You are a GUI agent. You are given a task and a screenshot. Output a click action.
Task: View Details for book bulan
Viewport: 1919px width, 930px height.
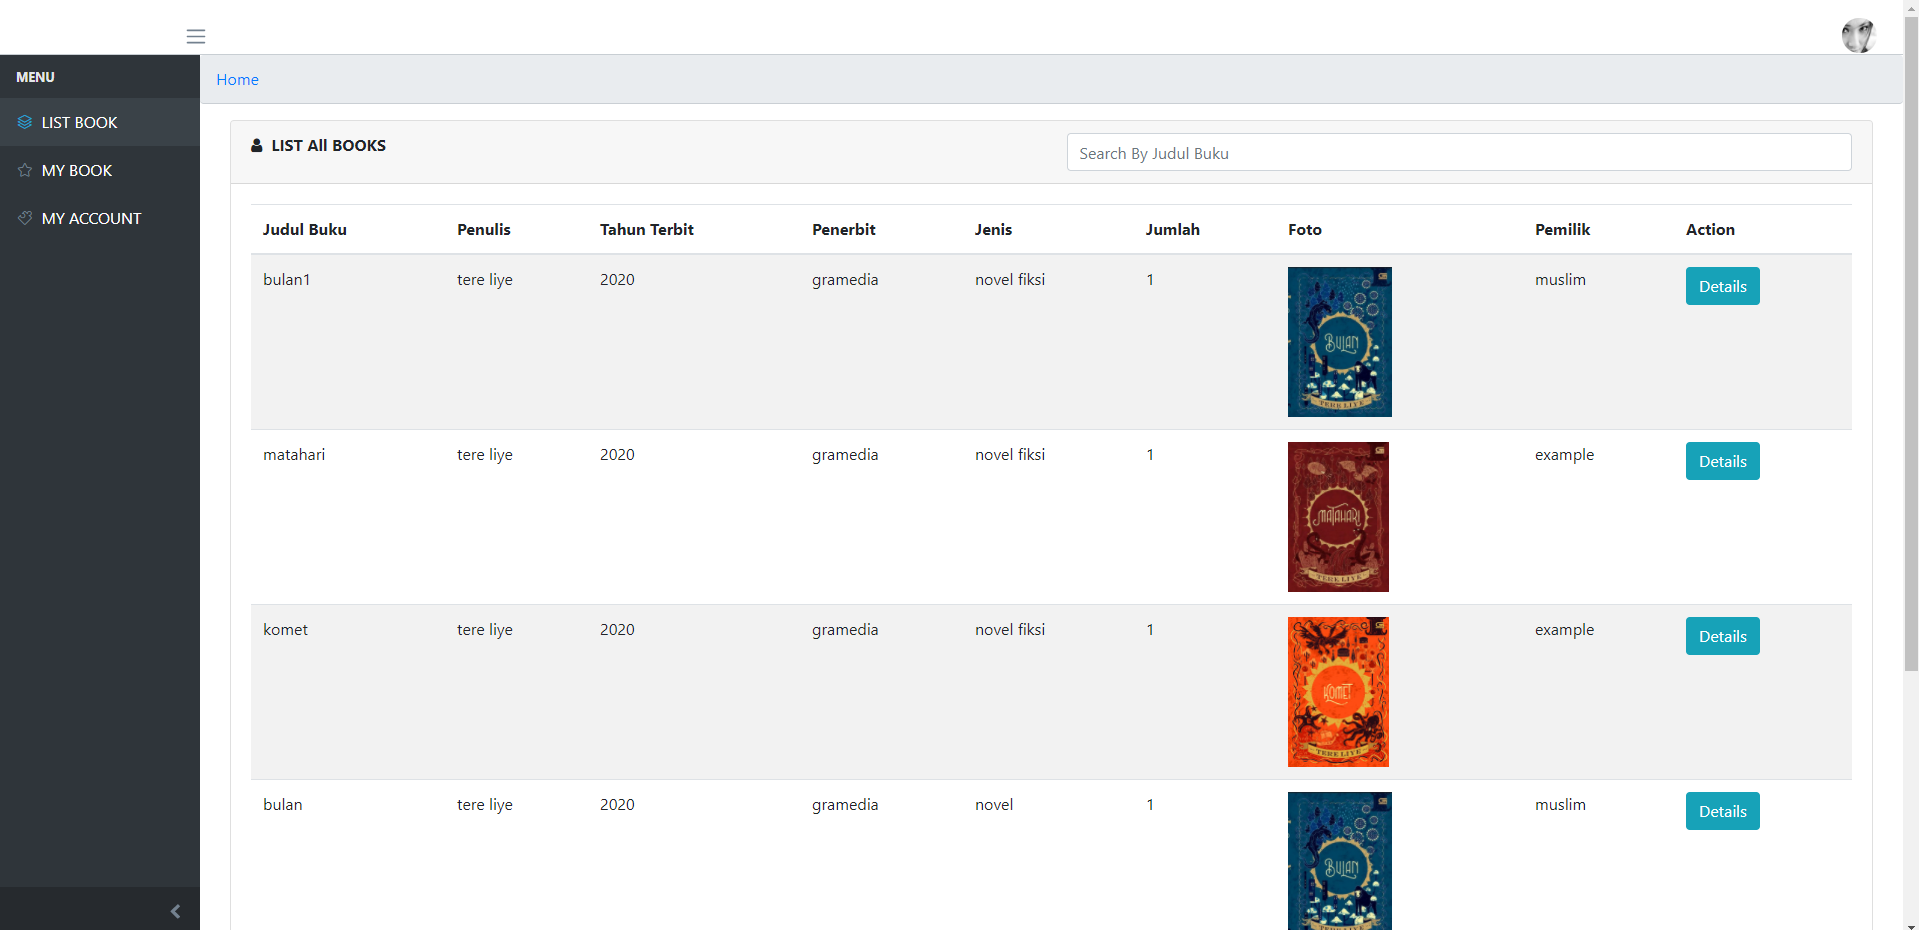(1722, 811)
